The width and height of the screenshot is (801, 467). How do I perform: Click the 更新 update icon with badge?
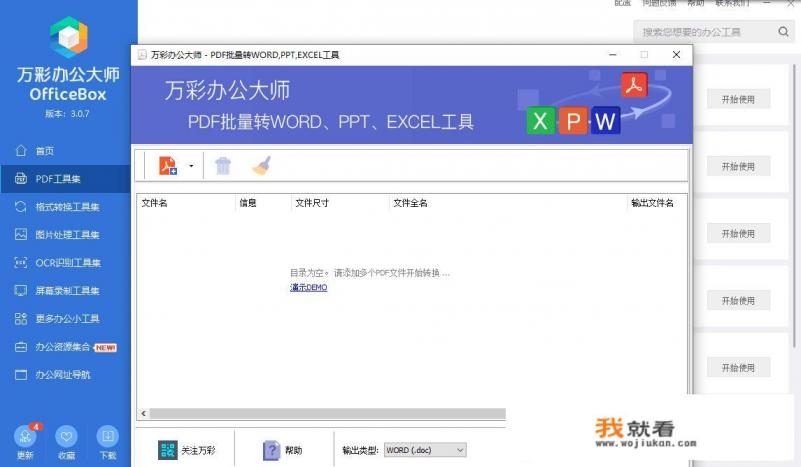[x=25, y=437]
